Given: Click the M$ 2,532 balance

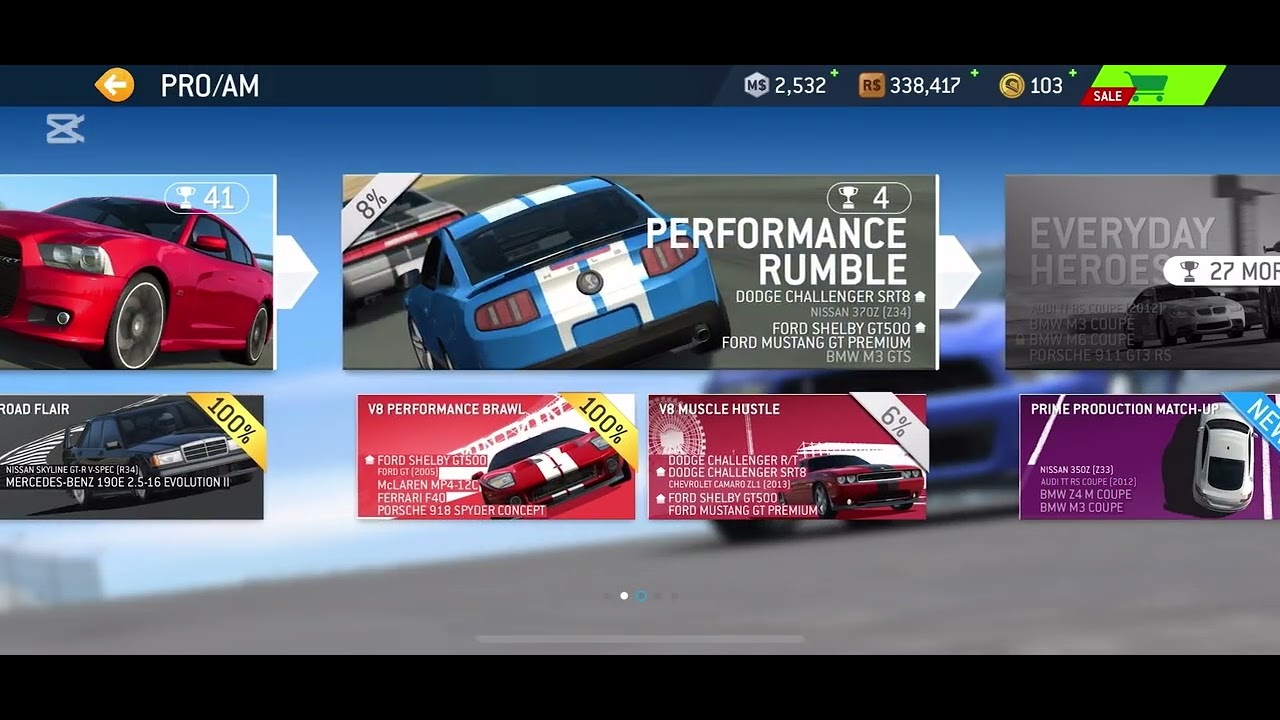Looking at the screenshot, I should (x=800, y=86).
